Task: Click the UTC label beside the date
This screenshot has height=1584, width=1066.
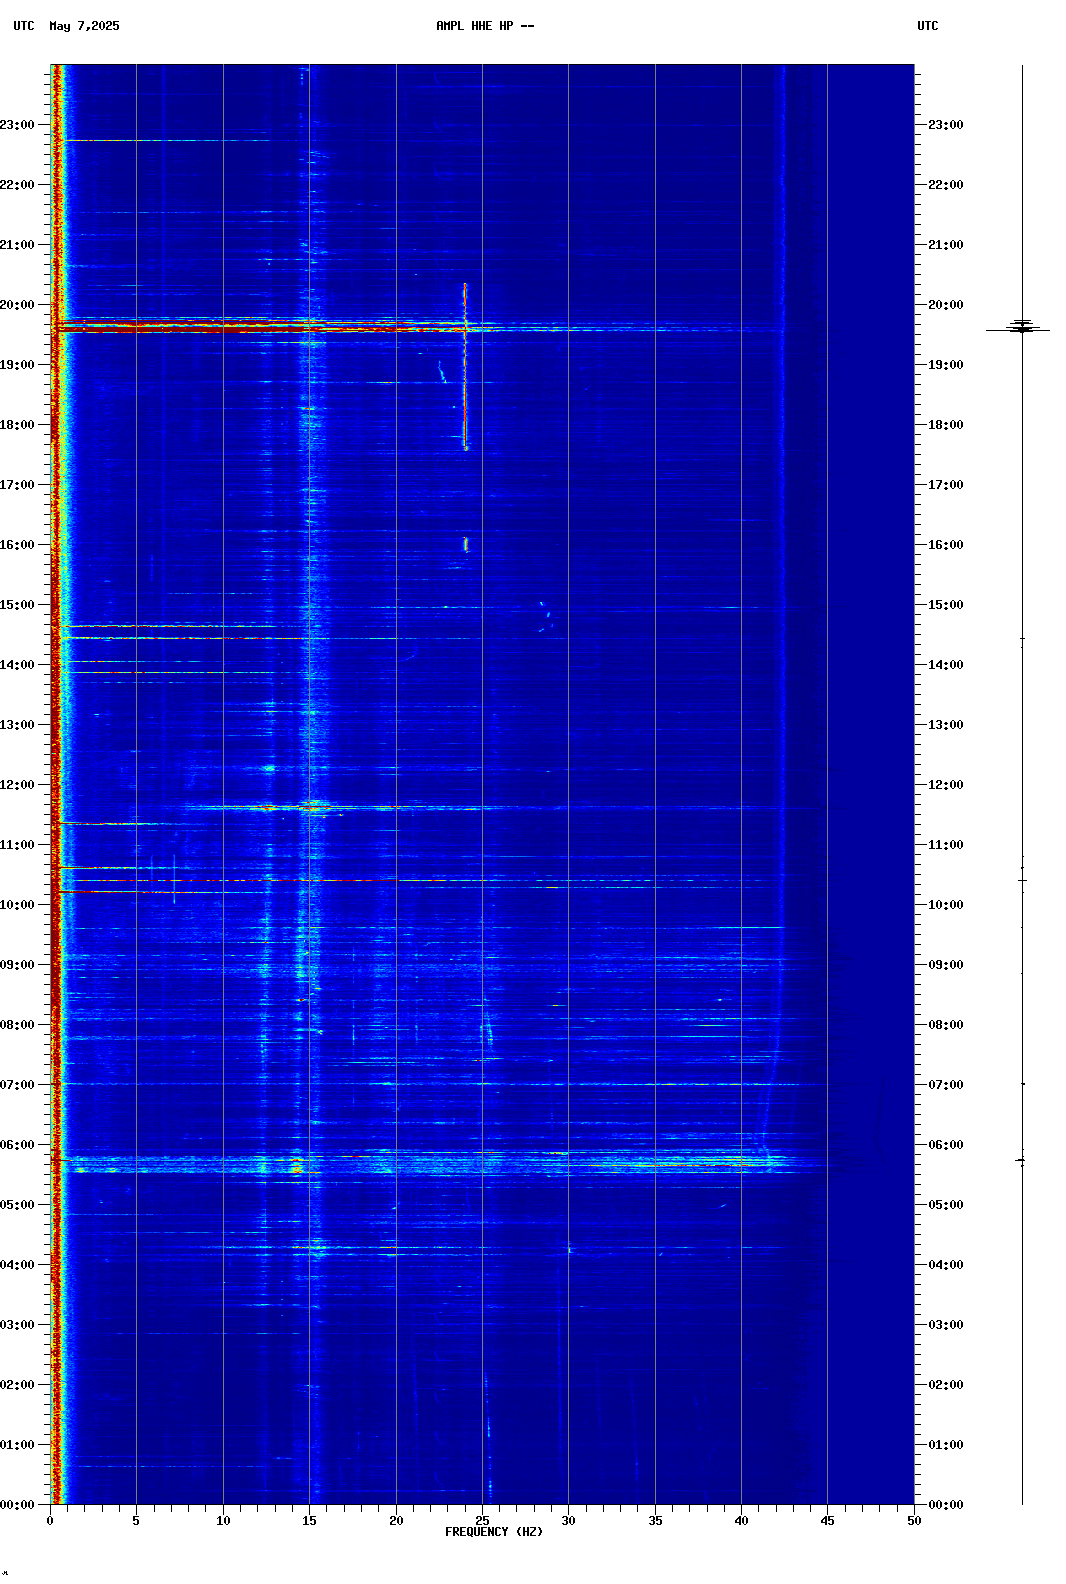Action: coord(24,26)
